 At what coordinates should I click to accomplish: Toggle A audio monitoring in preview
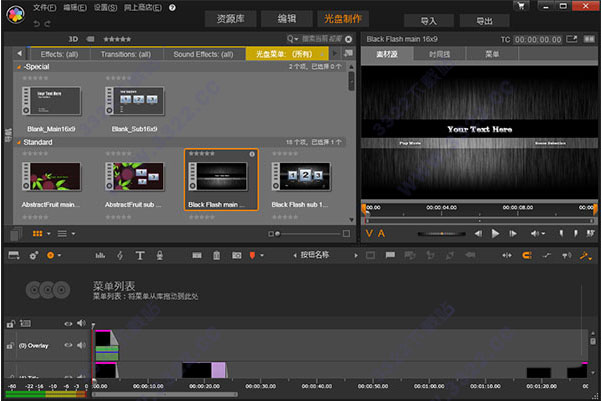tap(381, 233)
